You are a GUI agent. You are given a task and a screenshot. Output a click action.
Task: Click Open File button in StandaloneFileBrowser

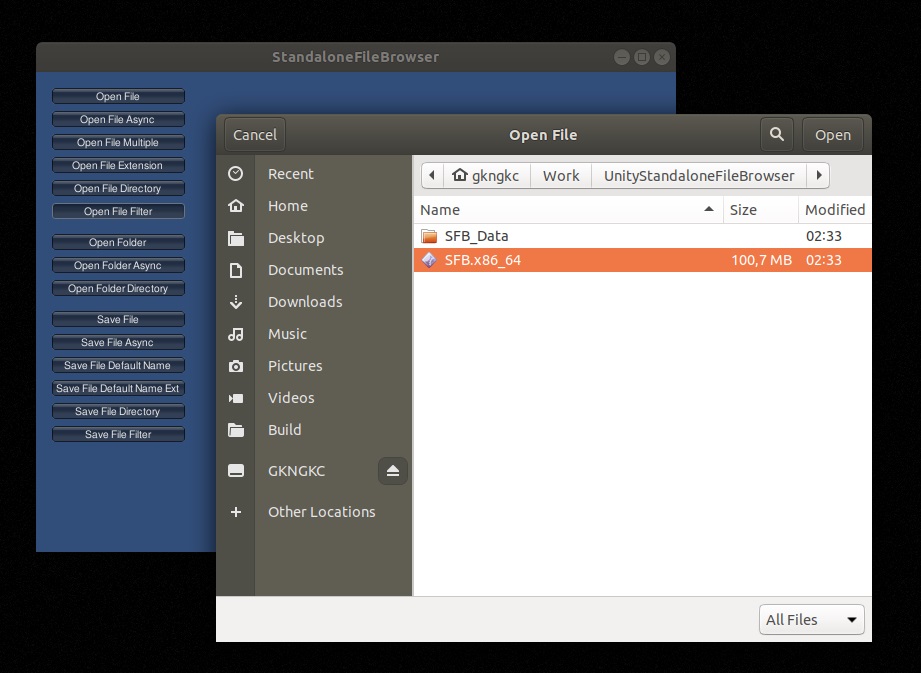click(118, 96)
